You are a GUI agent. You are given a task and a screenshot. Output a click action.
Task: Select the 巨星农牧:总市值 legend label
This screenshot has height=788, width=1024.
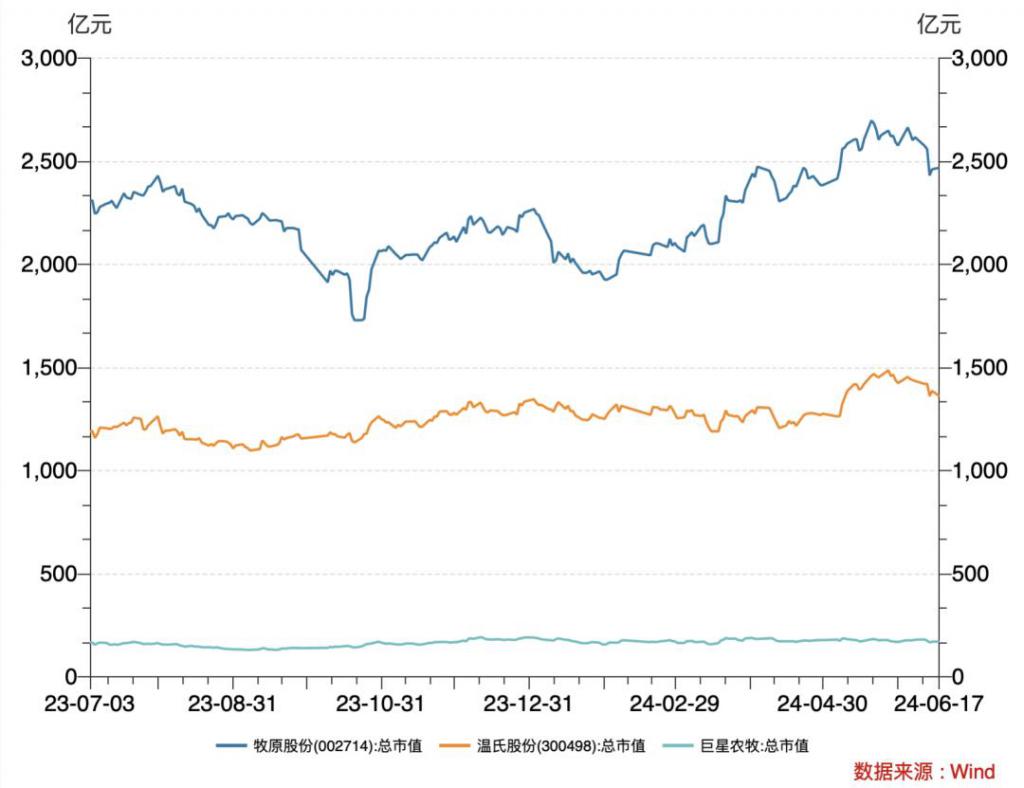(x=754, y=746)
